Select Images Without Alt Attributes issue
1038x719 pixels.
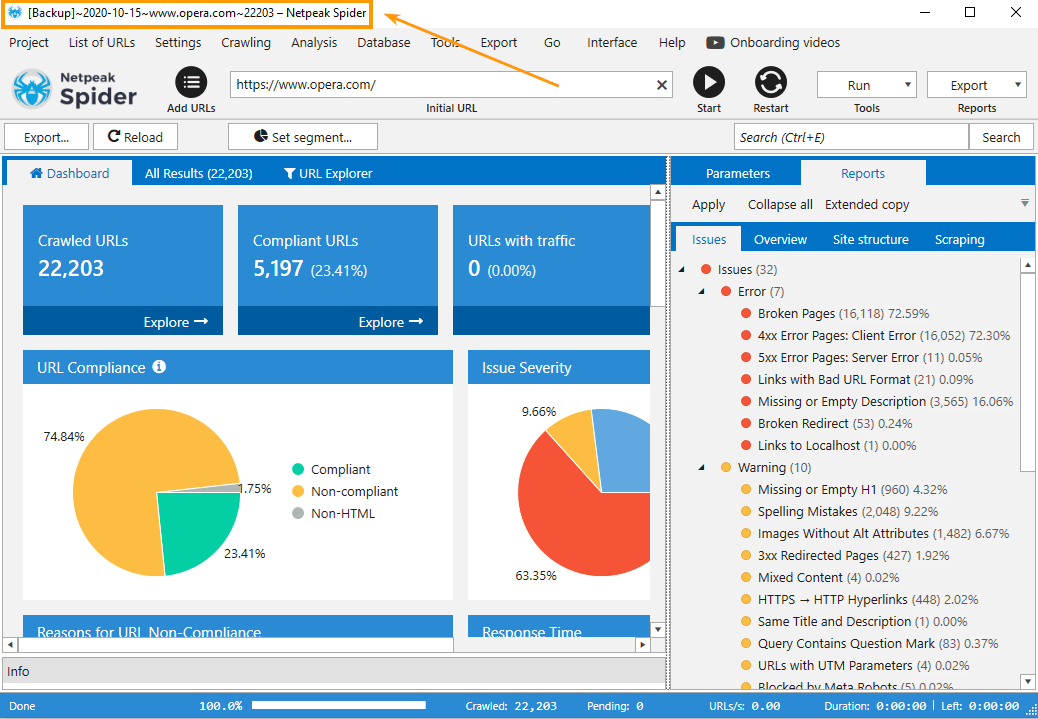(883, 534)
